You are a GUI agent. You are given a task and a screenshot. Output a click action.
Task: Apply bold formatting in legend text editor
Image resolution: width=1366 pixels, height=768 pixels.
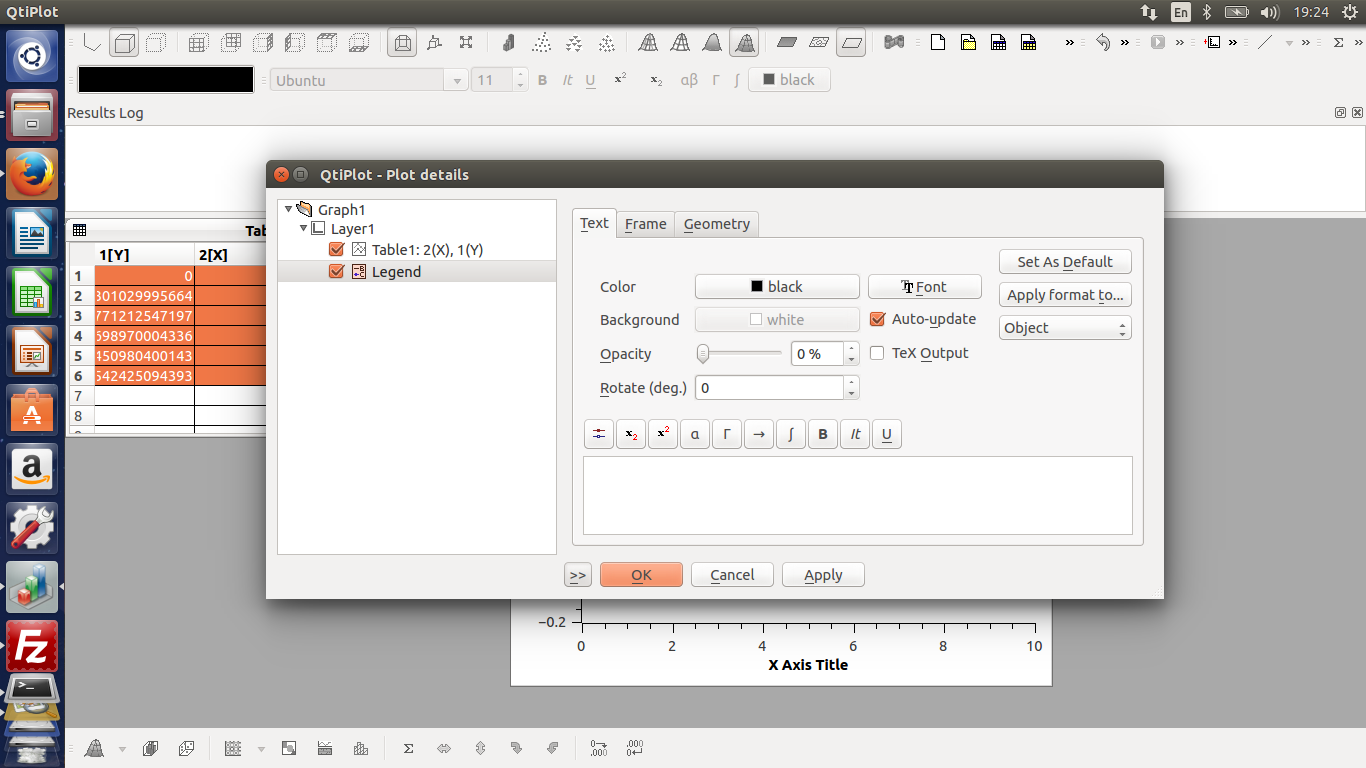click(x=823, y=434)
